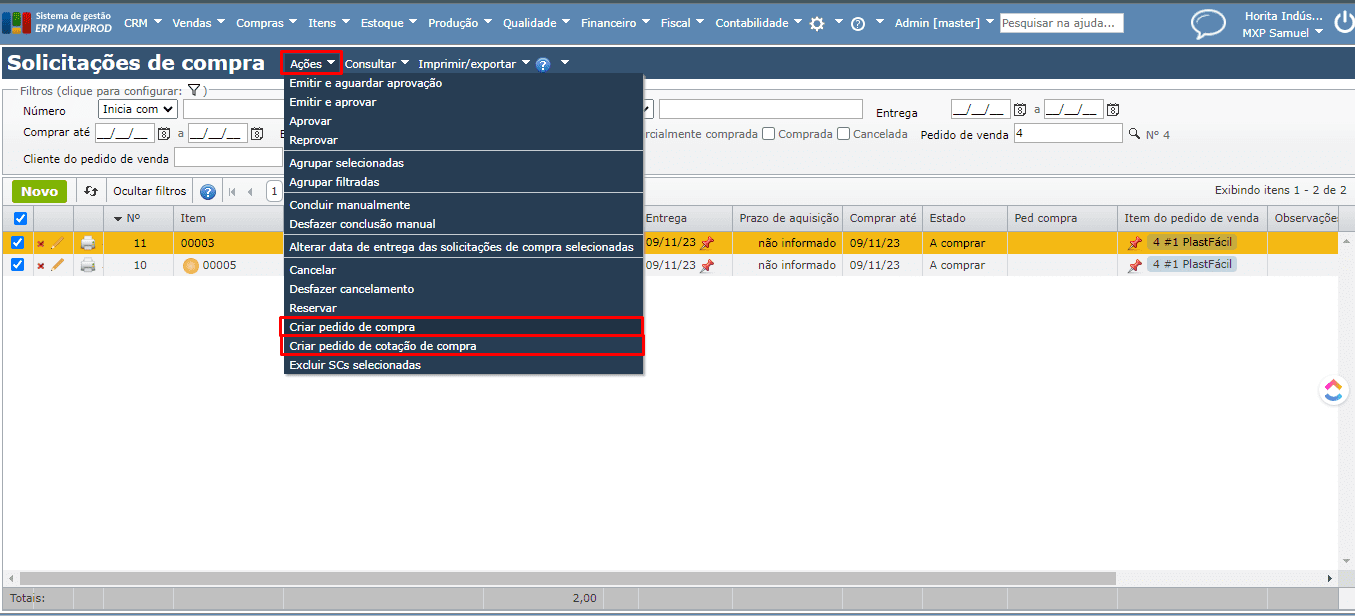Open the 'Inicia com' Número dropdown
Viewport: 1355px width, 616px height.
pyautogui.click(x=138, y=109)
